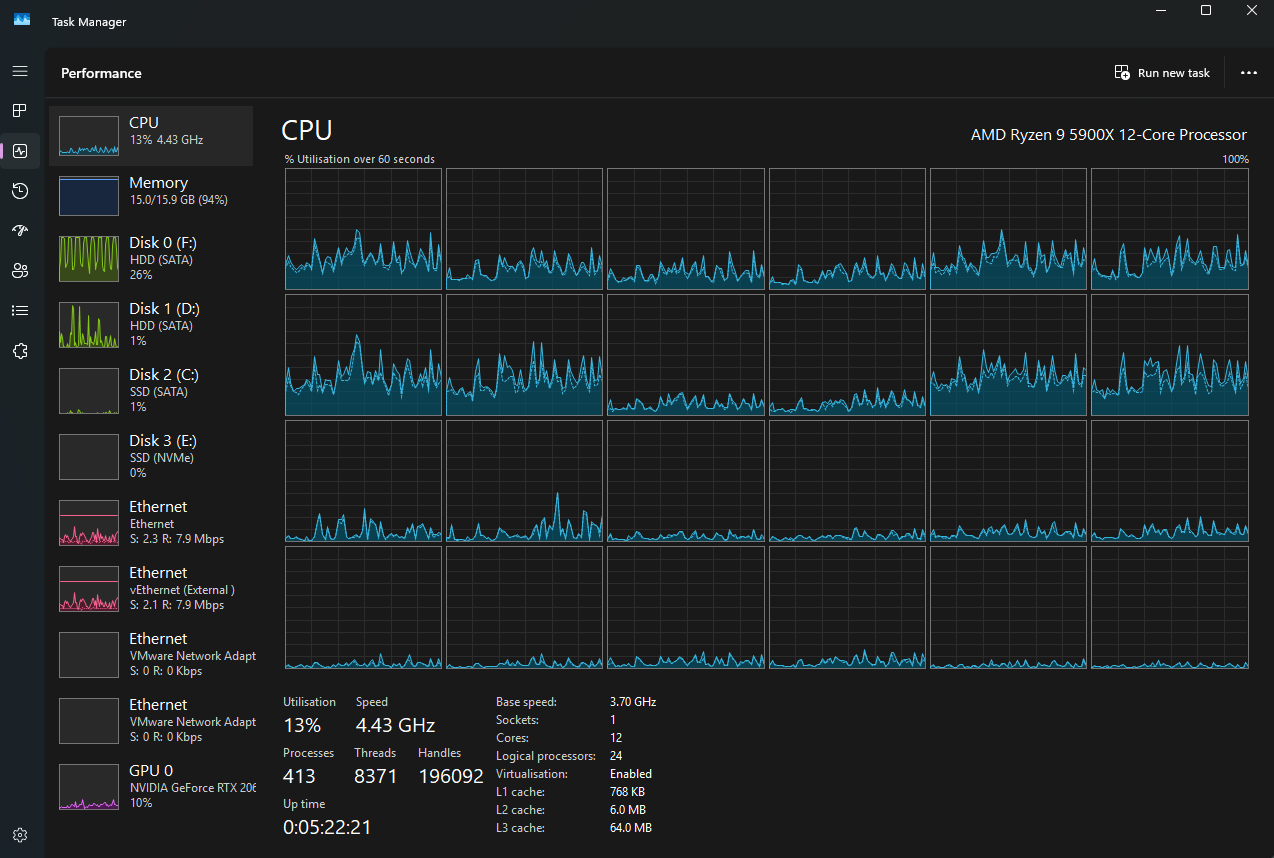
Task: Click the L3 cache 64.0 MB value
Action: tap(631, 828)
